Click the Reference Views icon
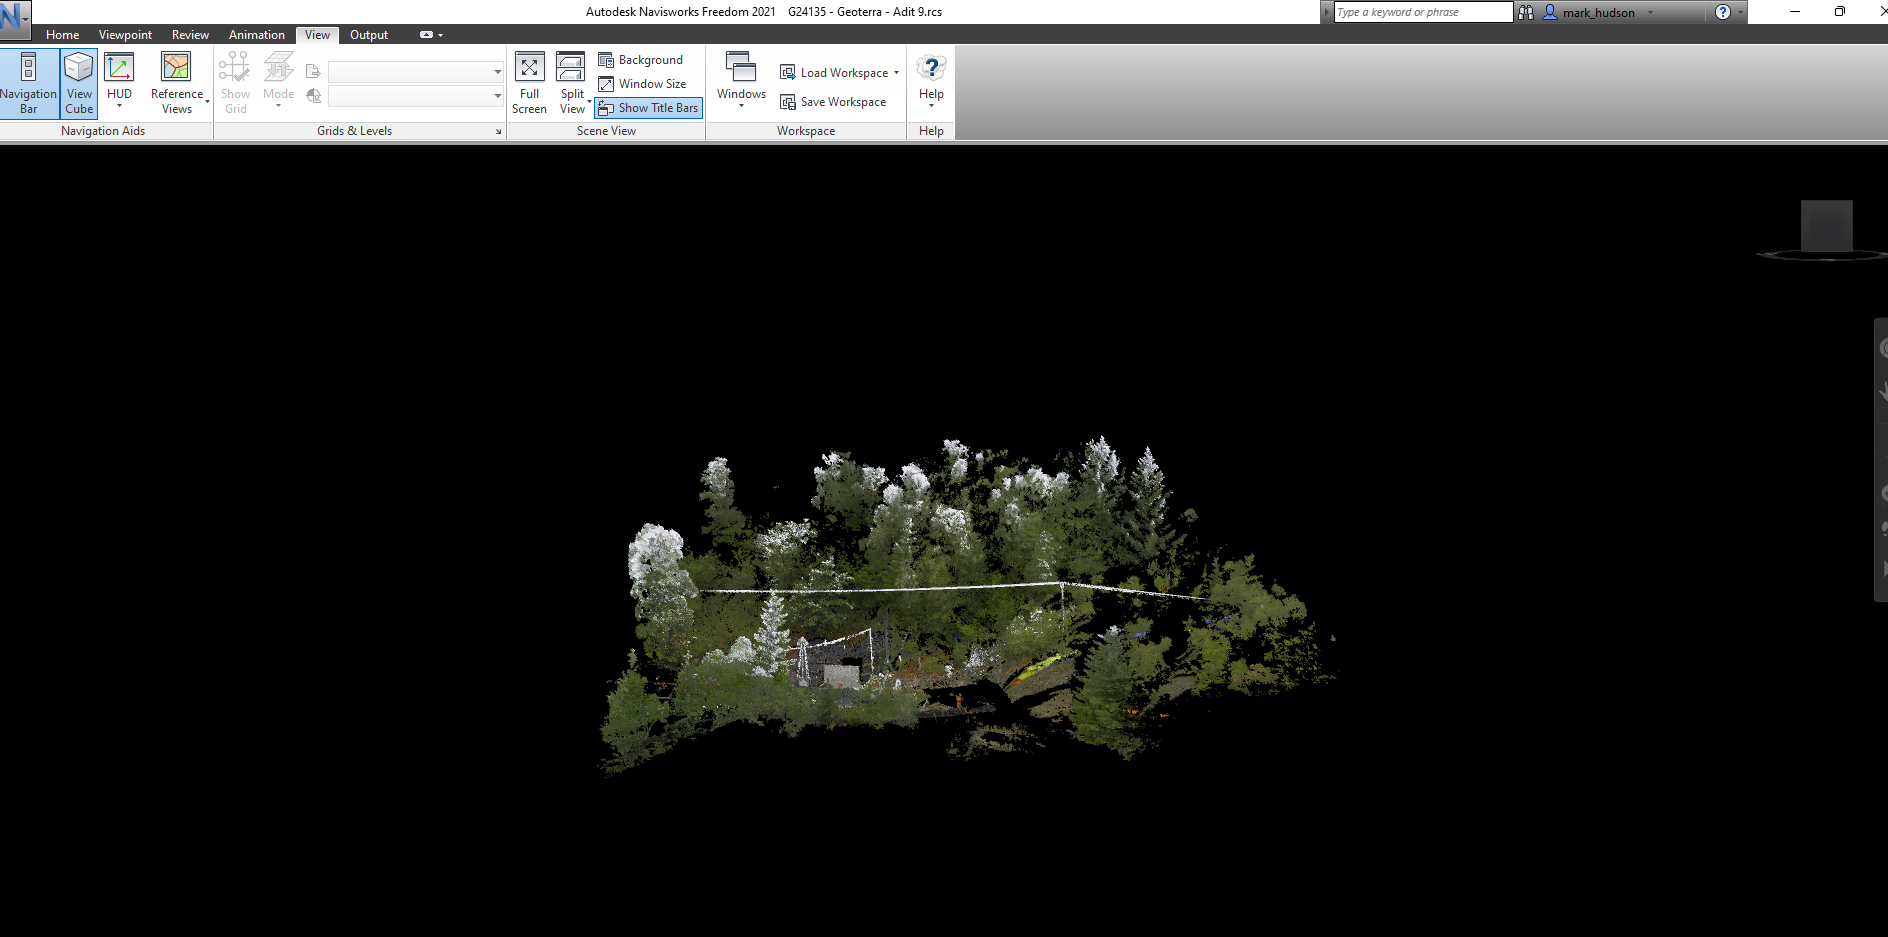 click(x=176, y=68)
